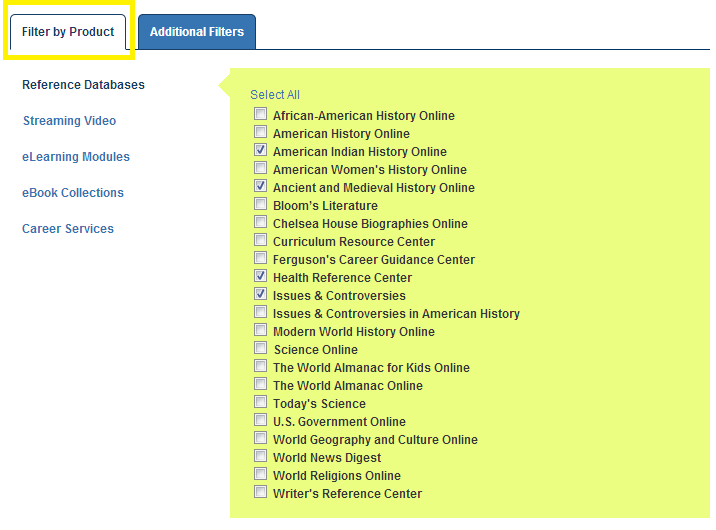The width and height of the screenshot is (716, 530).
Task: Check the American History Online checkbox
Action: coord(260,131)
